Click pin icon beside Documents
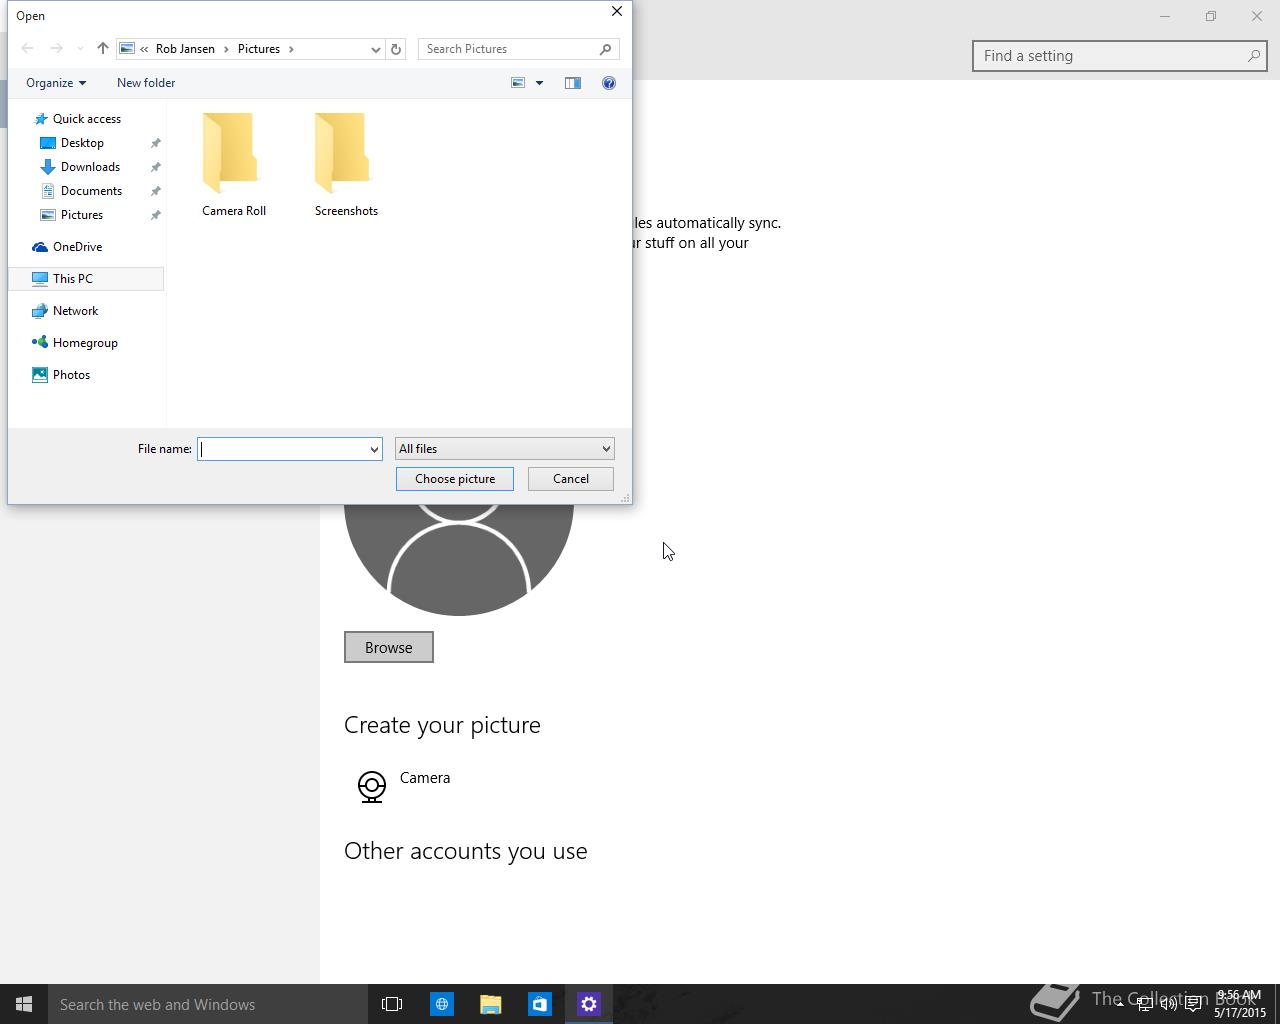 (155, 191)
